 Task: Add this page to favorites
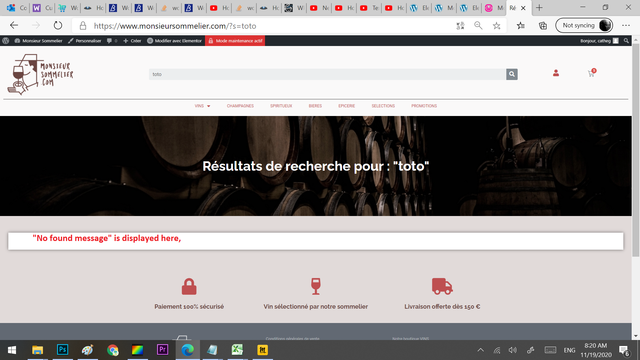pyautogui.click(x=496, y=26)
